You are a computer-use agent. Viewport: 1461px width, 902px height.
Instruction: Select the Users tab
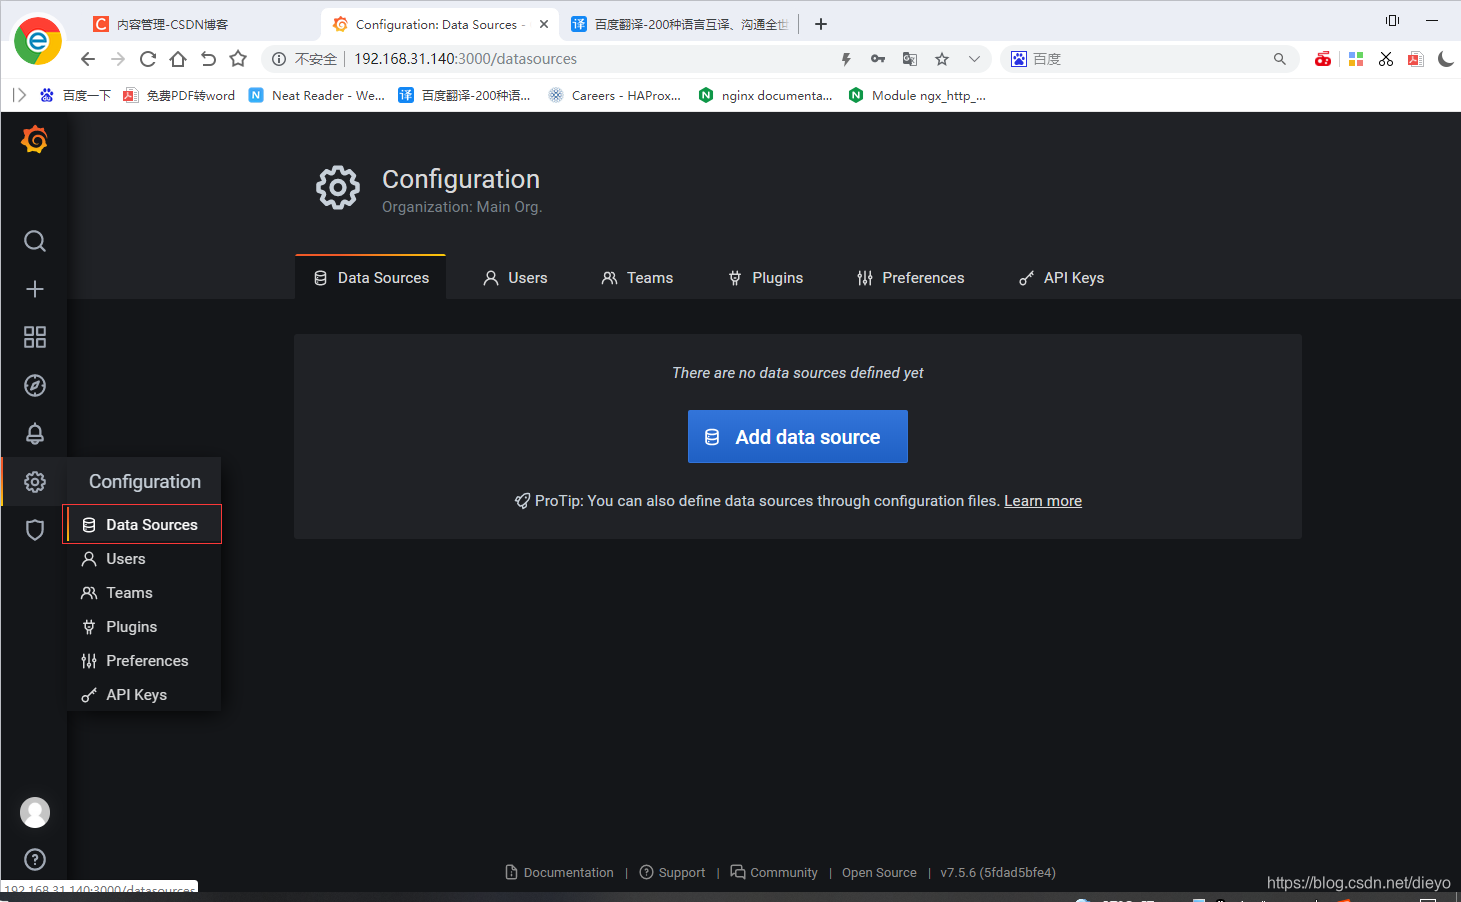tap(515, 278)
